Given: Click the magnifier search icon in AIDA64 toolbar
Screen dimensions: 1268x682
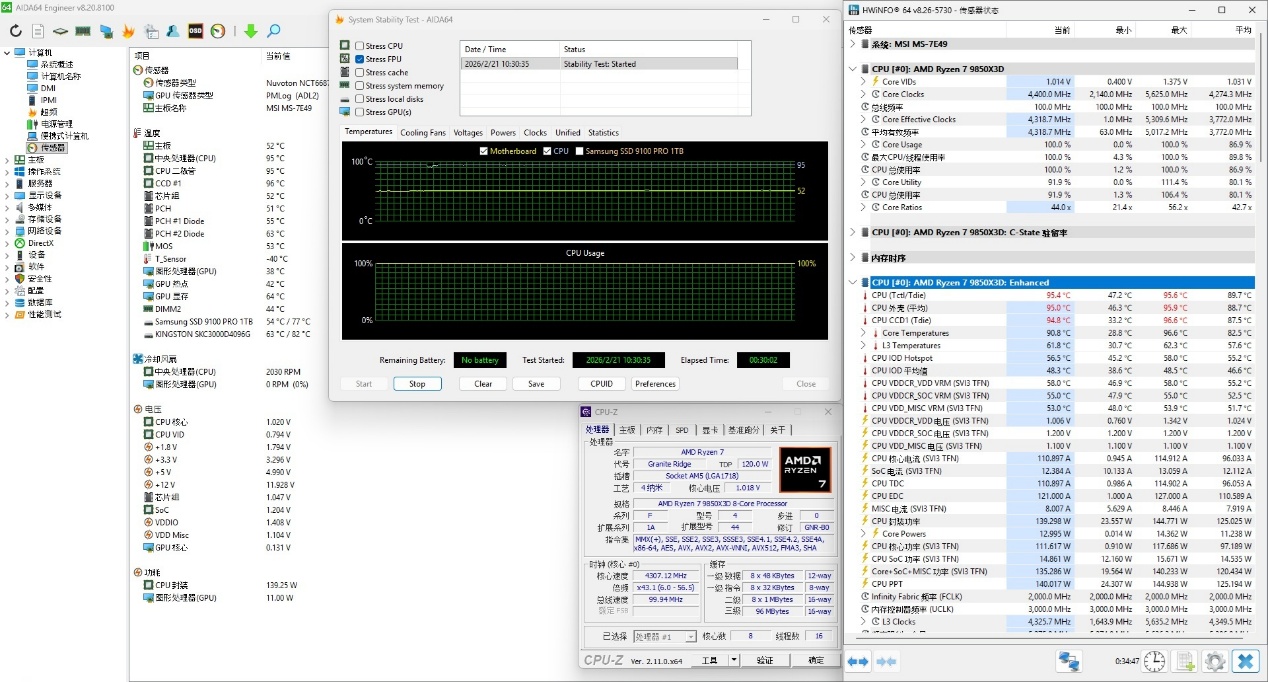Looking at the screenshot, I should (273, 31).
